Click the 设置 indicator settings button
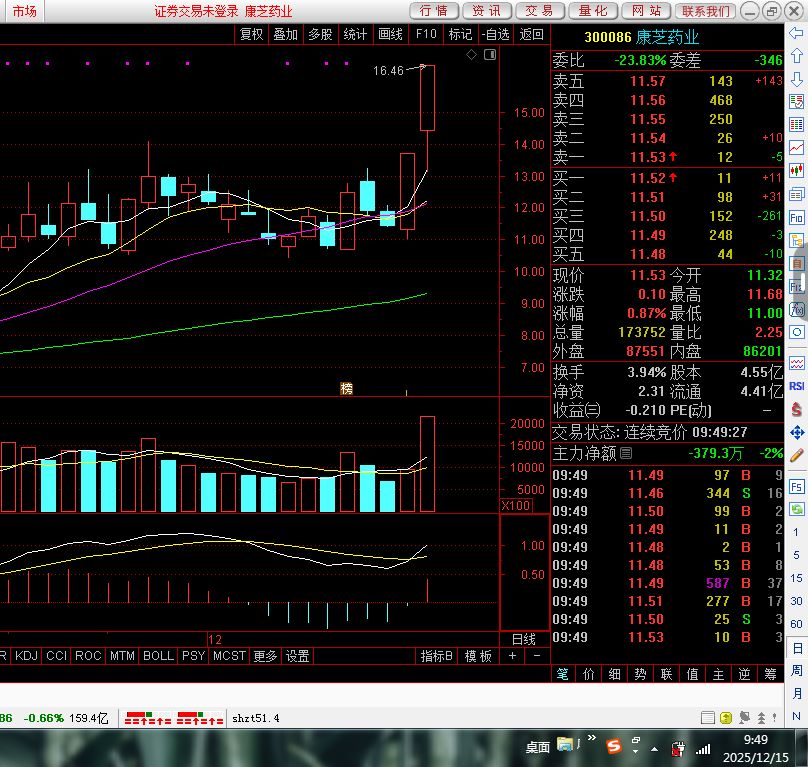Viewport: 808px width, 767px height. (297, 656)
